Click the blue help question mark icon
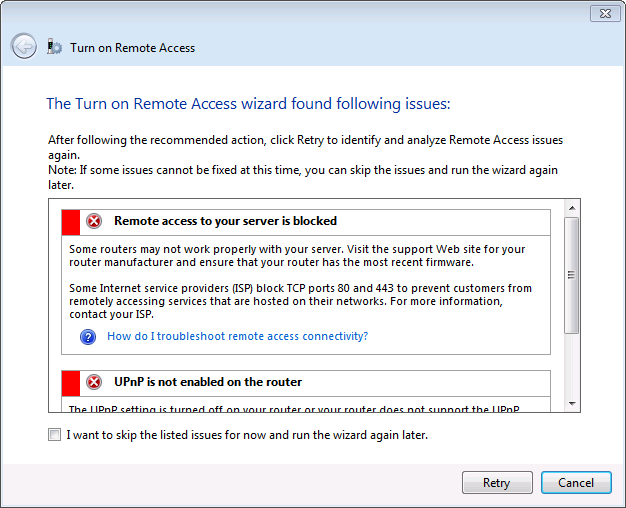This screenshot has width=626, height=508. pos(88,336)
